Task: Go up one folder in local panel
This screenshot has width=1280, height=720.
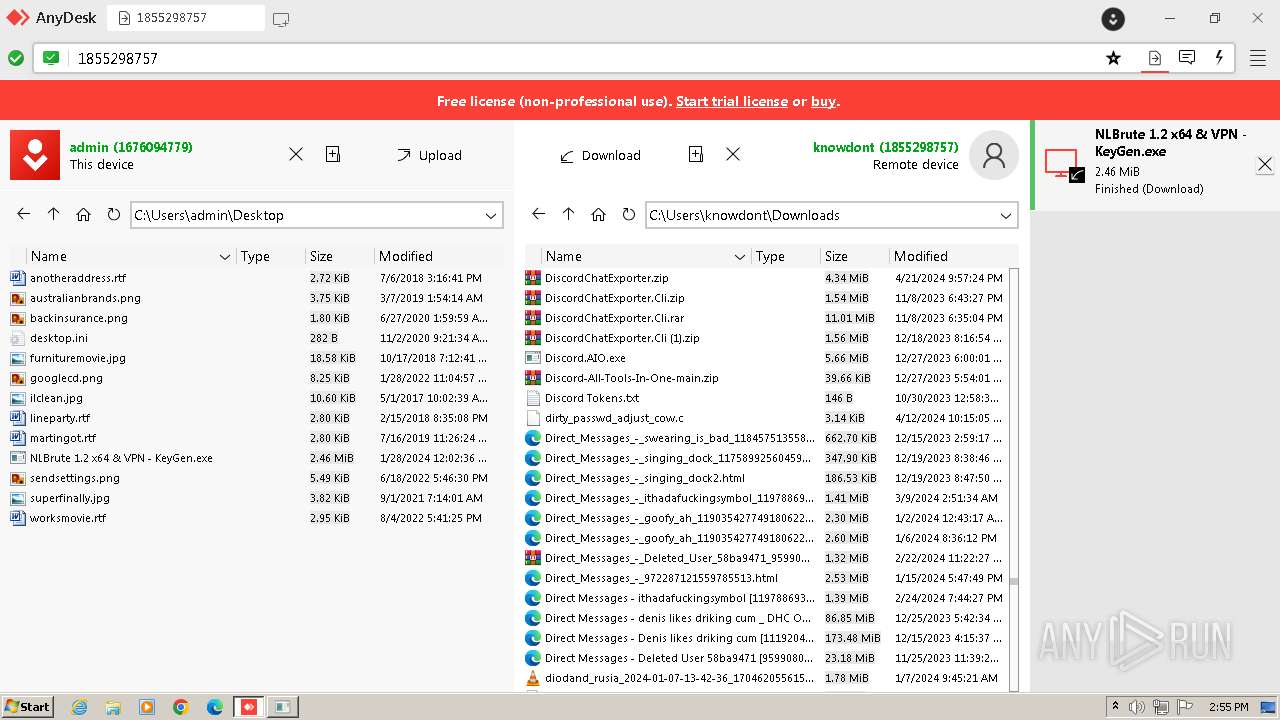Action: click(x=54, y=214)
